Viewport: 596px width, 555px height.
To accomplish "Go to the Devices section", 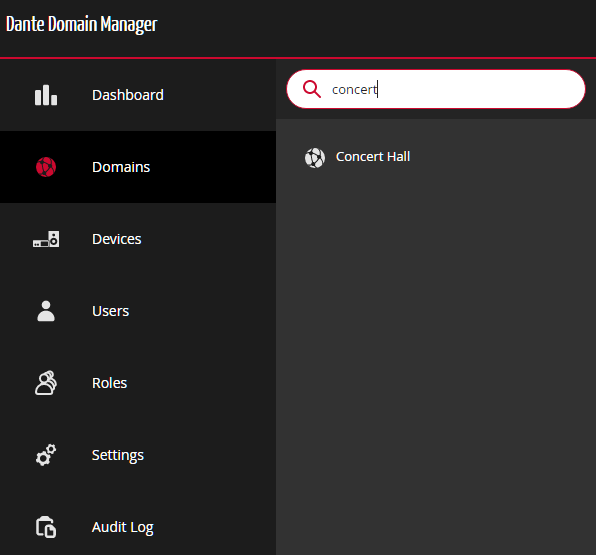I will pos(117,239).
